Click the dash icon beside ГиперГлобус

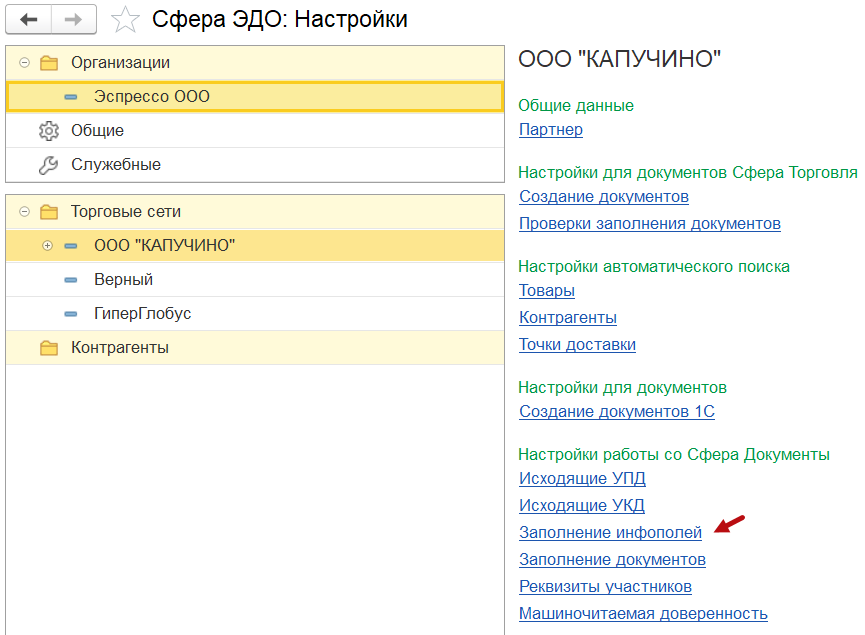point(71,314)
